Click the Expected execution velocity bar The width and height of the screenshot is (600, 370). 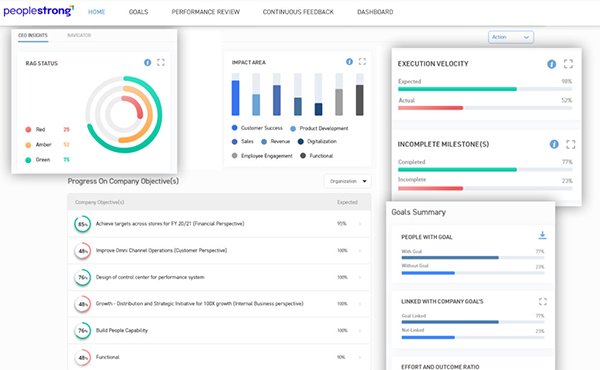click(x=485, y=89)
